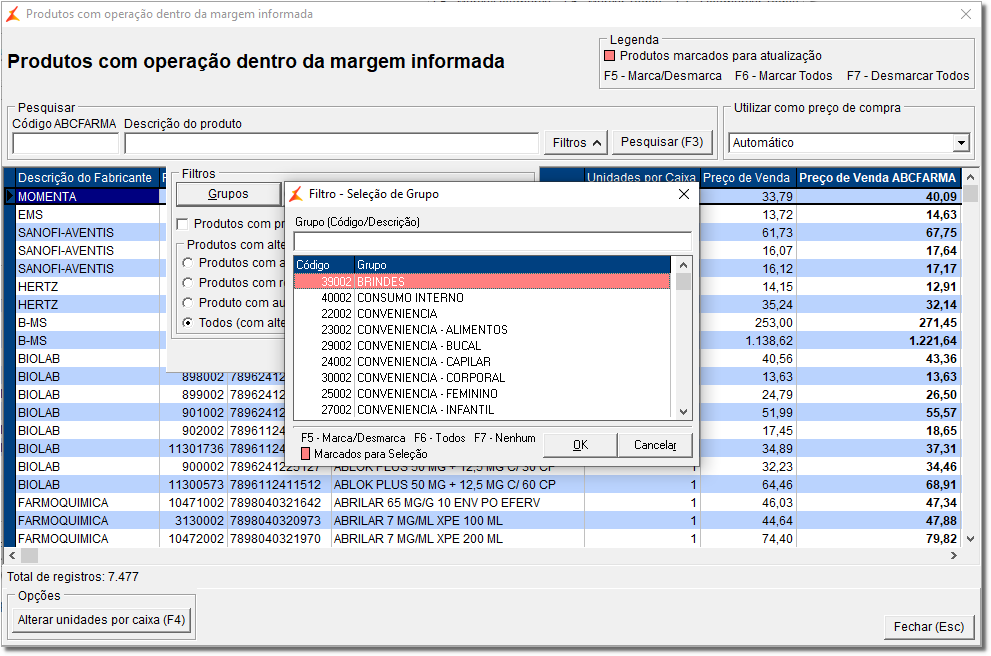Click the main table vertical scroll up arrow
This screenshot has width=991, height=656.
pyautogui.click(x=971, y=178)
